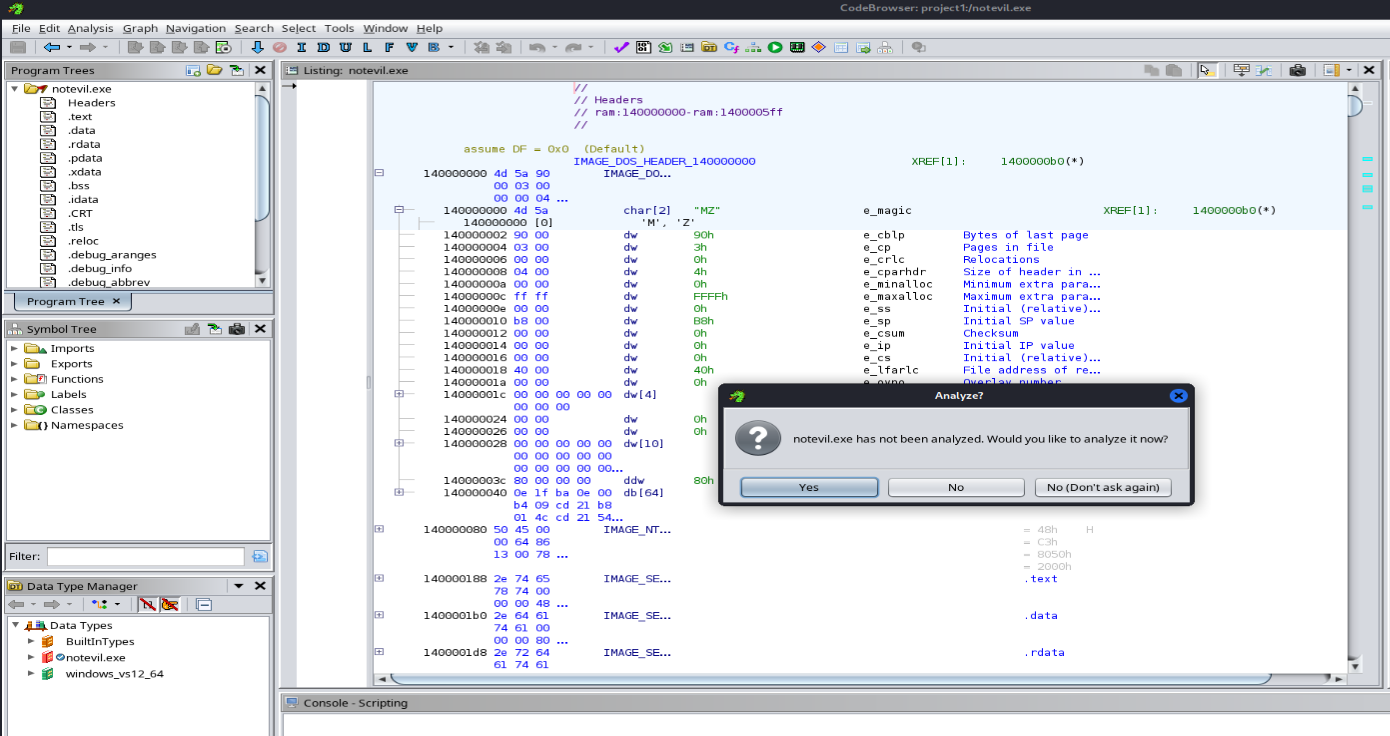Close the Symbol Tree panel
The height and width of the screenshot is (736, 1390).
[x=260, y=329]
